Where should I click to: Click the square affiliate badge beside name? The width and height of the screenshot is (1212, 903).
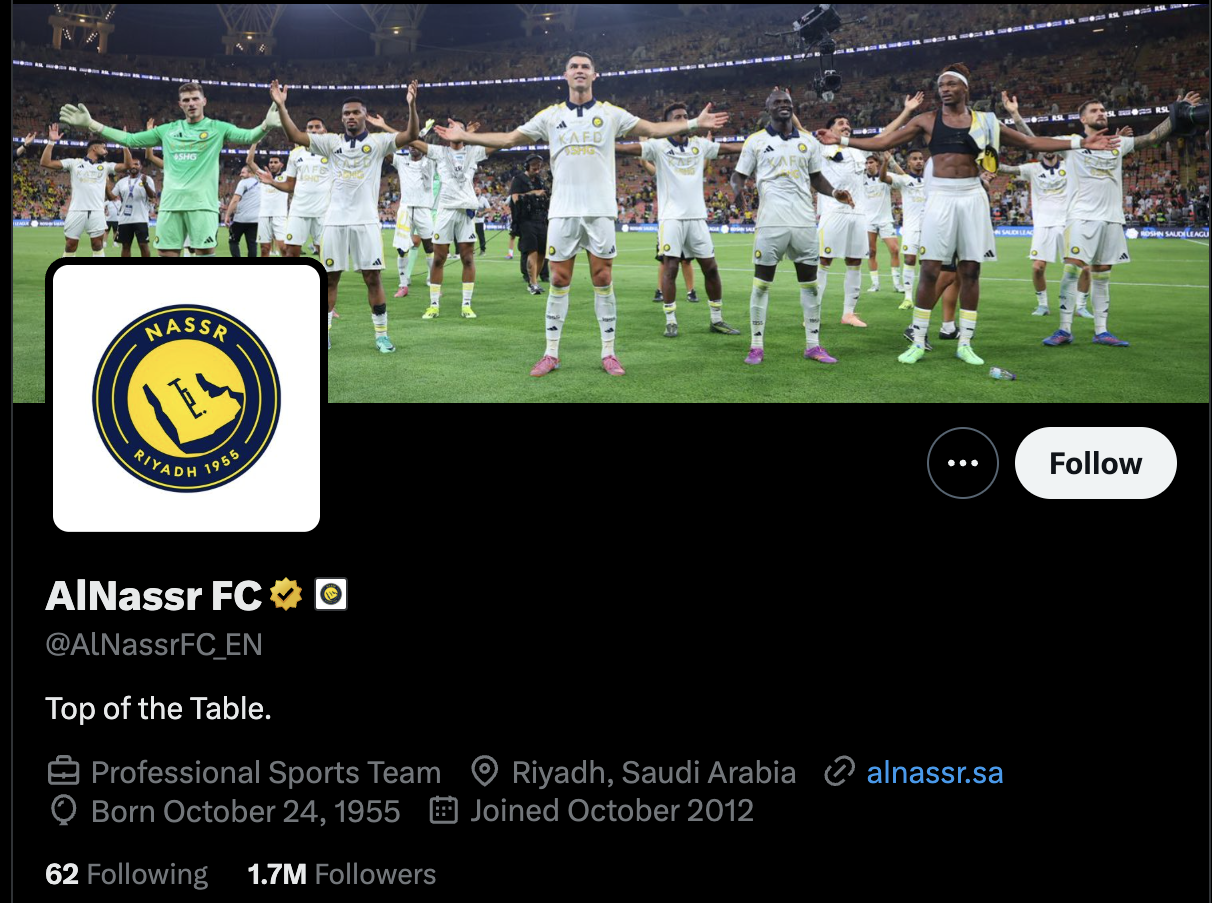click(331, 595)
